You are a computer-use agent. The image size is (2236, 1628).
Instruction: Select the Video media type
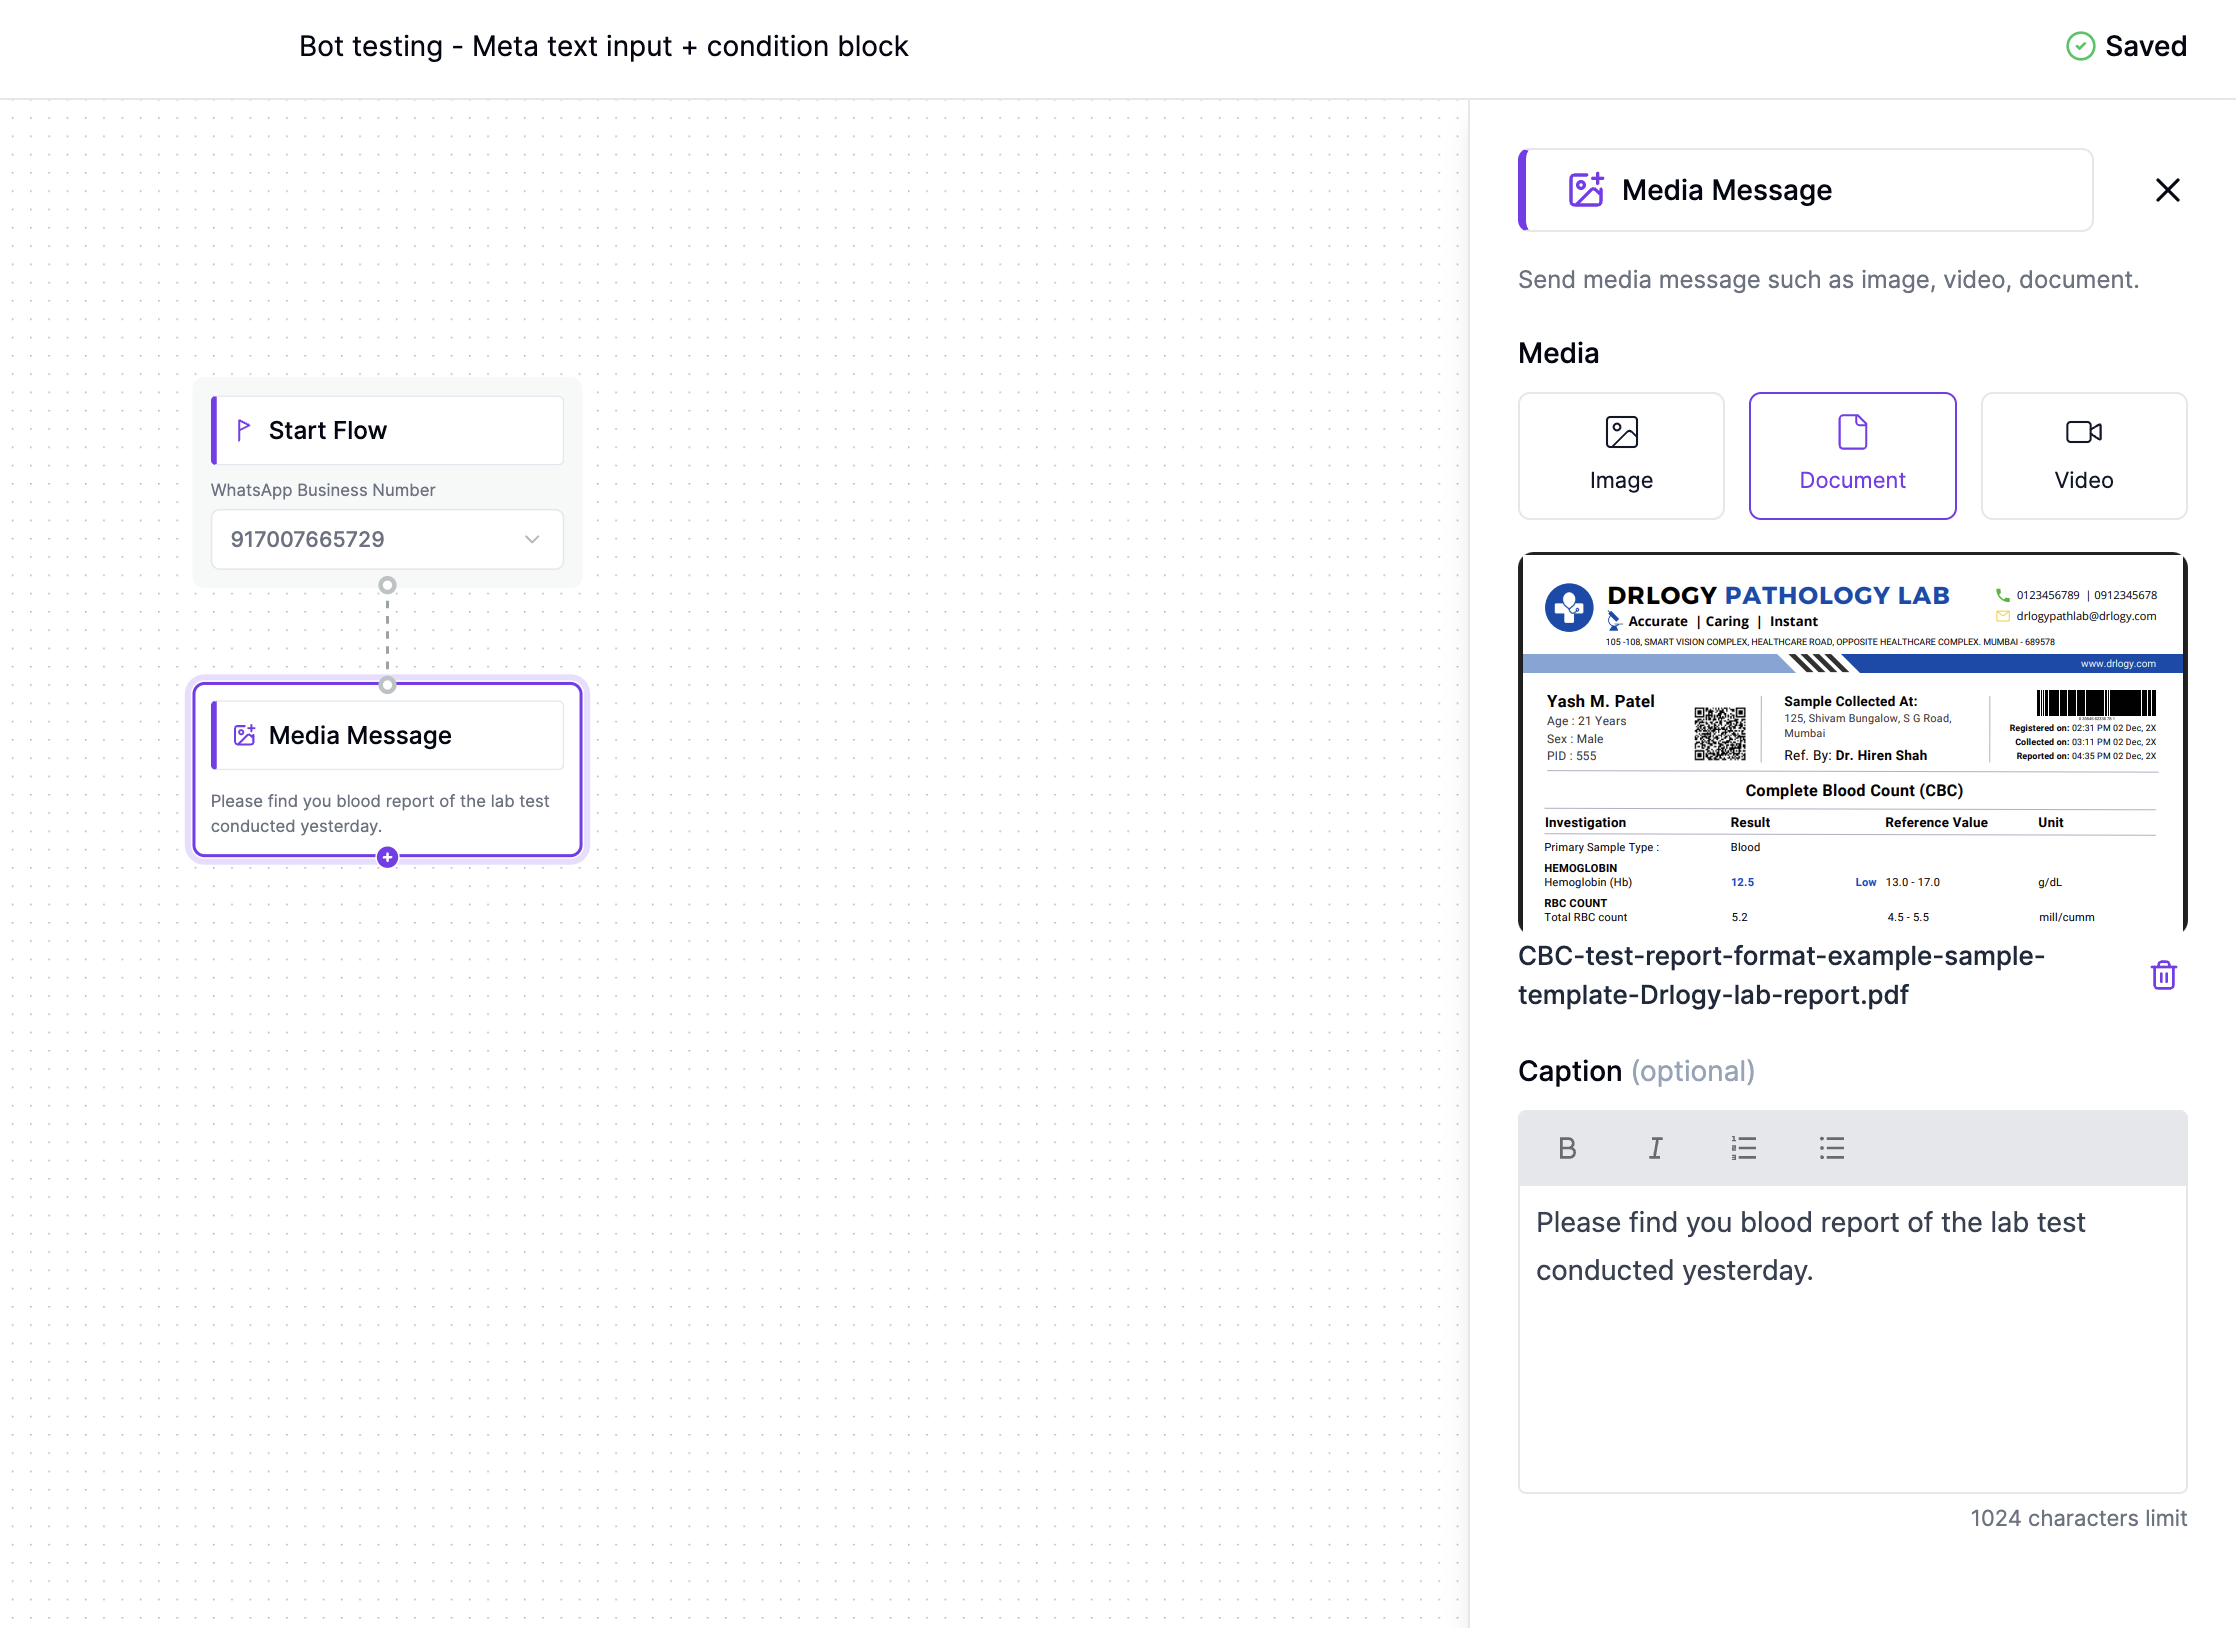[x=2083, y=455]
